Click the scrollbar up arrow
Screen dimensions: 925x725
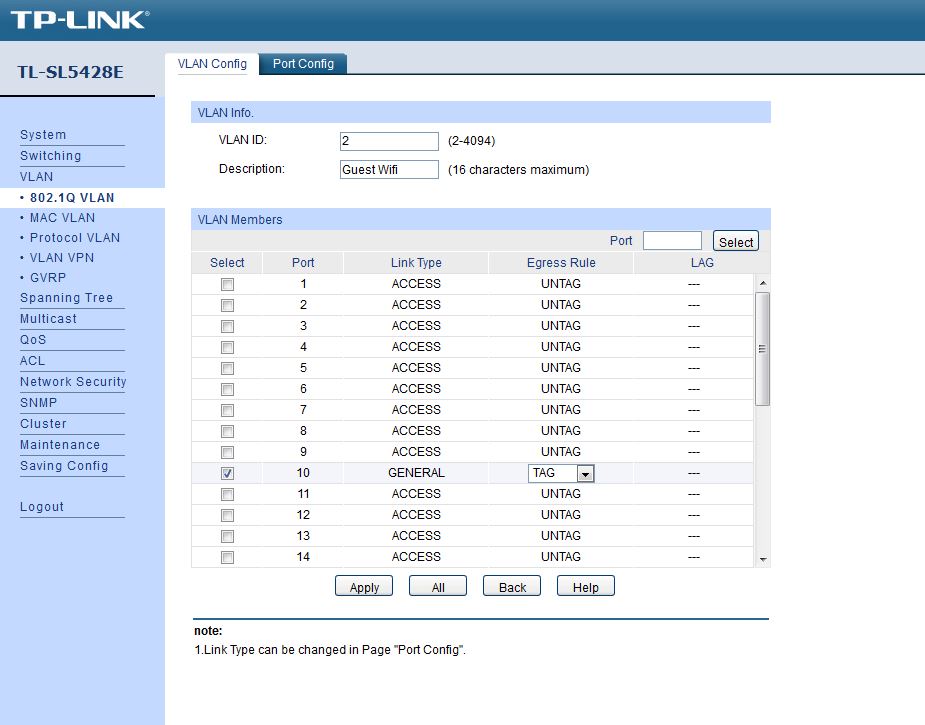point(763,283)
